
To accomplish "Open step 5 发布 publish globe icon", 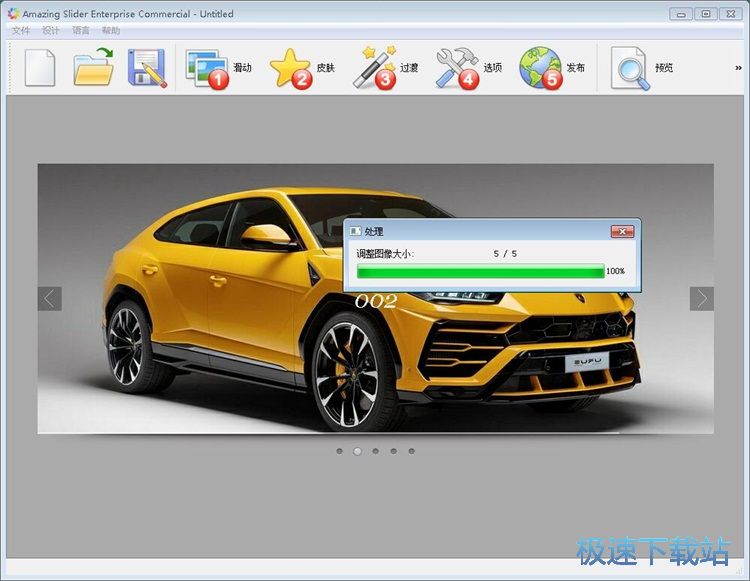I will [541, 68].
